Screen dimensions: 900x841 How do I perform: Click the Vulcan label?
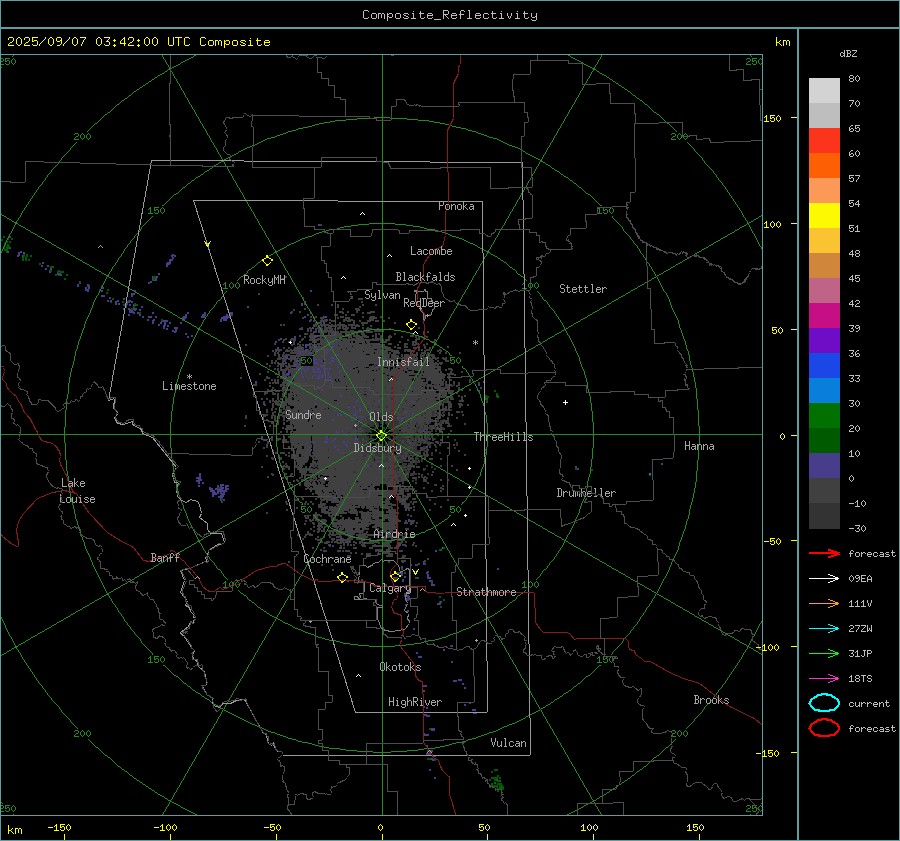tap(508, 743)
